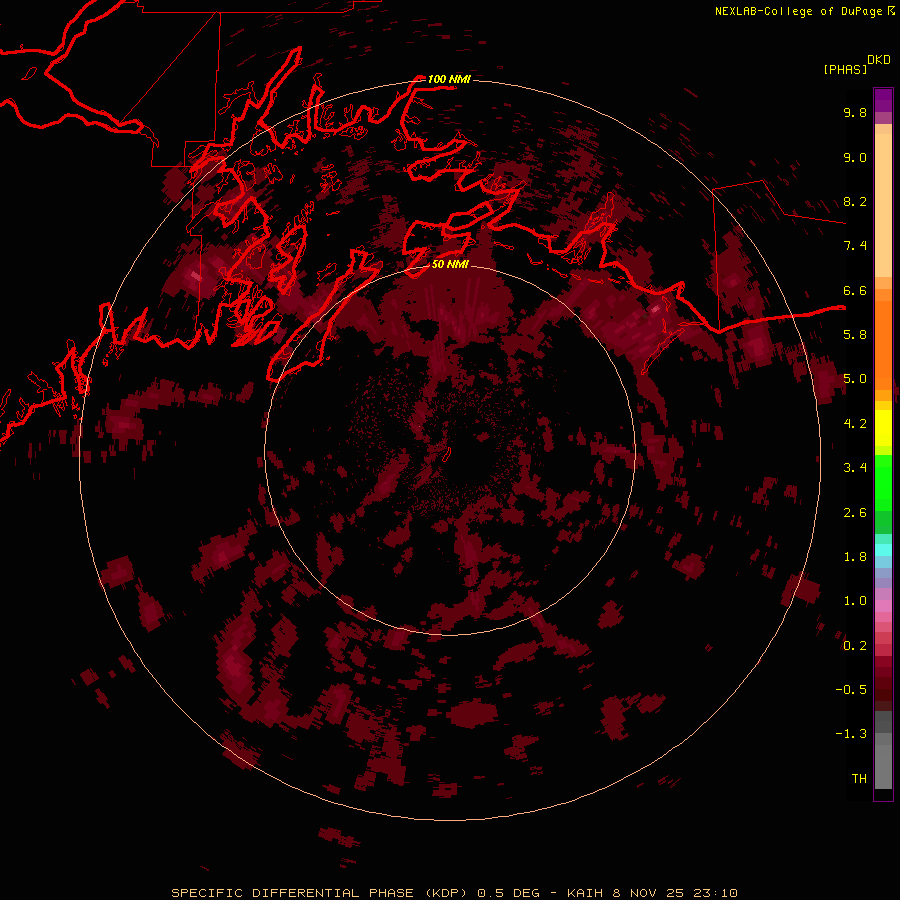Click the 4.2 scale value
Screen dimensions: 900x900
pos(855,424)
